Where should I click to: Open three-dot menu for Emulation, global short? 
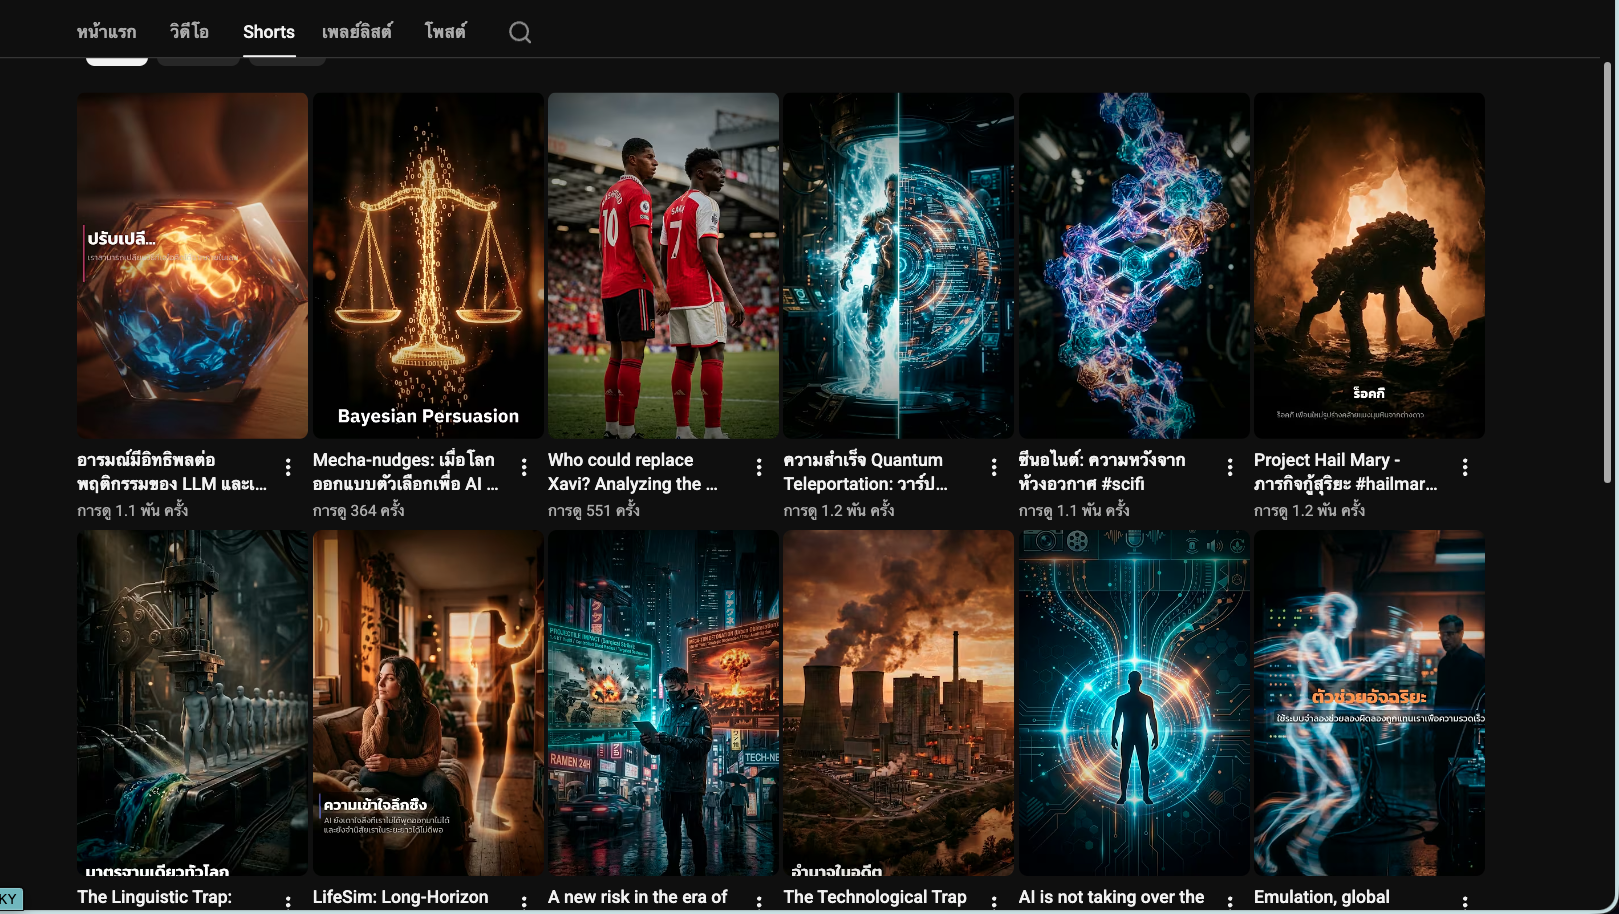coord(1465,901)
